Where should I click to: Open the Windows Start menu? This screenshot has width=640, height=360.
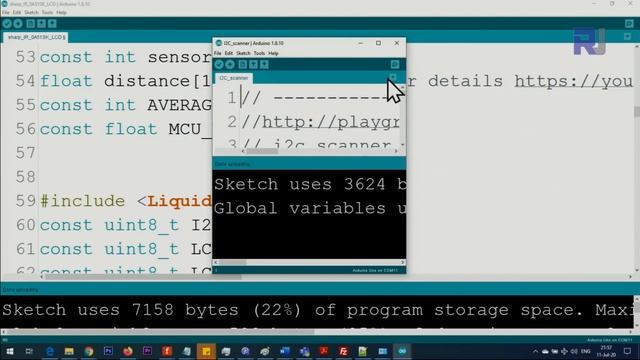click(9, 351)
